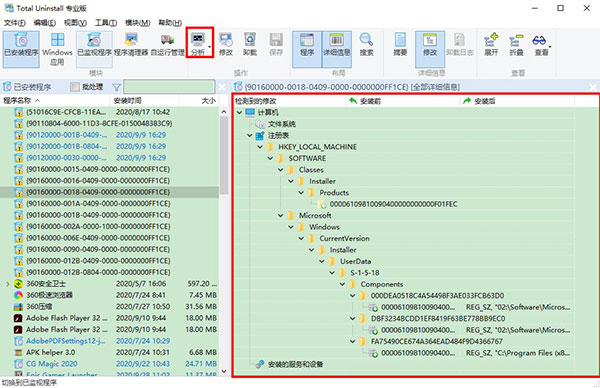
Task: Click the 安装后 column header
Action: 517,101
